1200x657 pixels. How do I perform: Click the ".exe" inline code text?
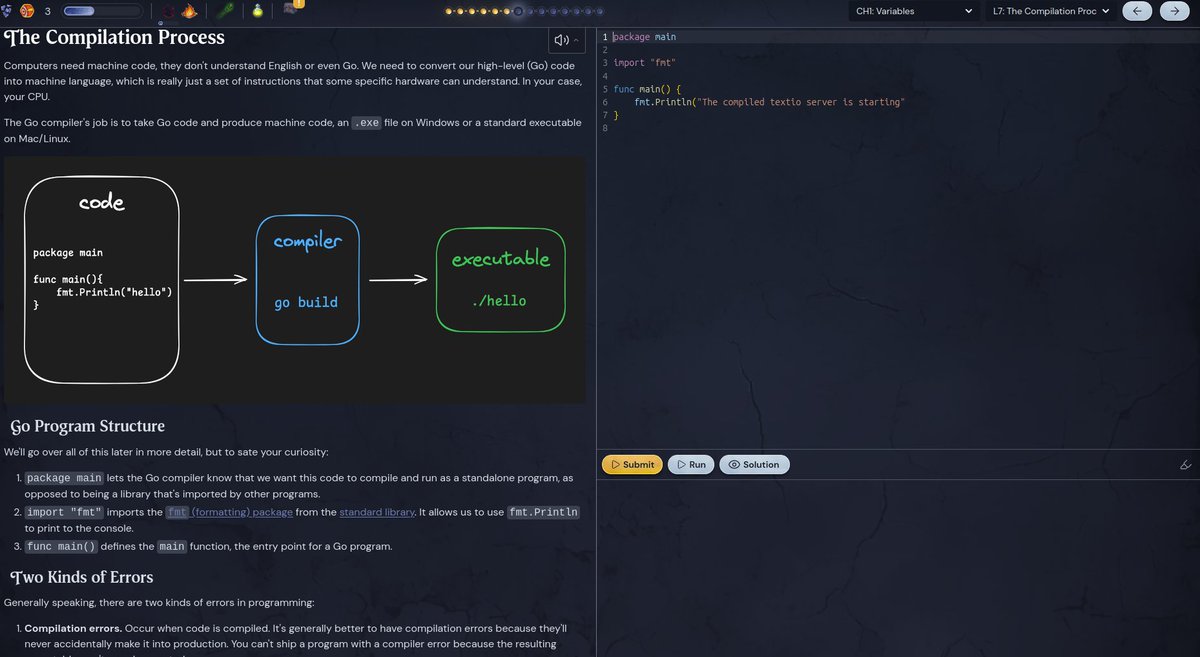[366, 122]
